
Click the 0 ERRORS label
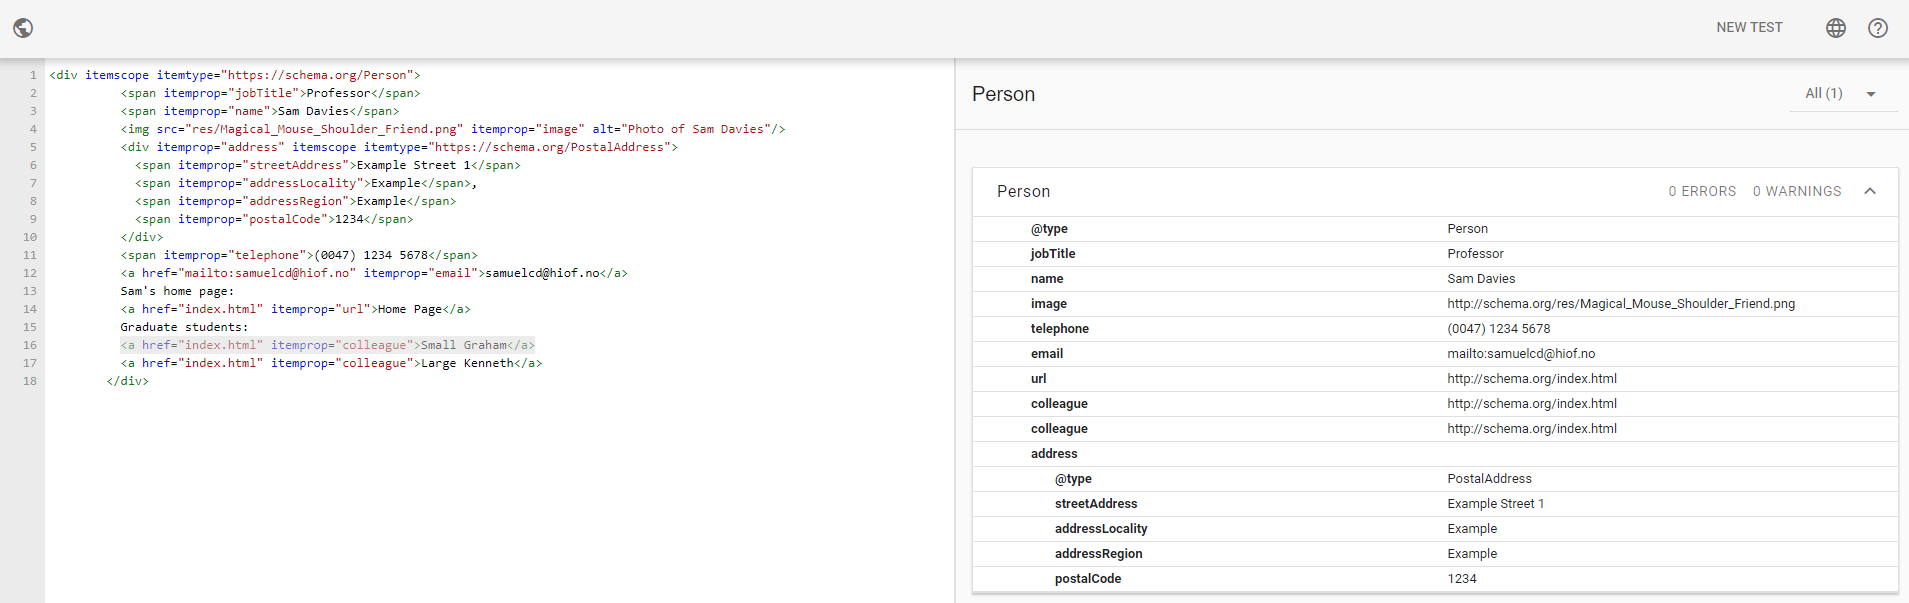coord(1702,191)
